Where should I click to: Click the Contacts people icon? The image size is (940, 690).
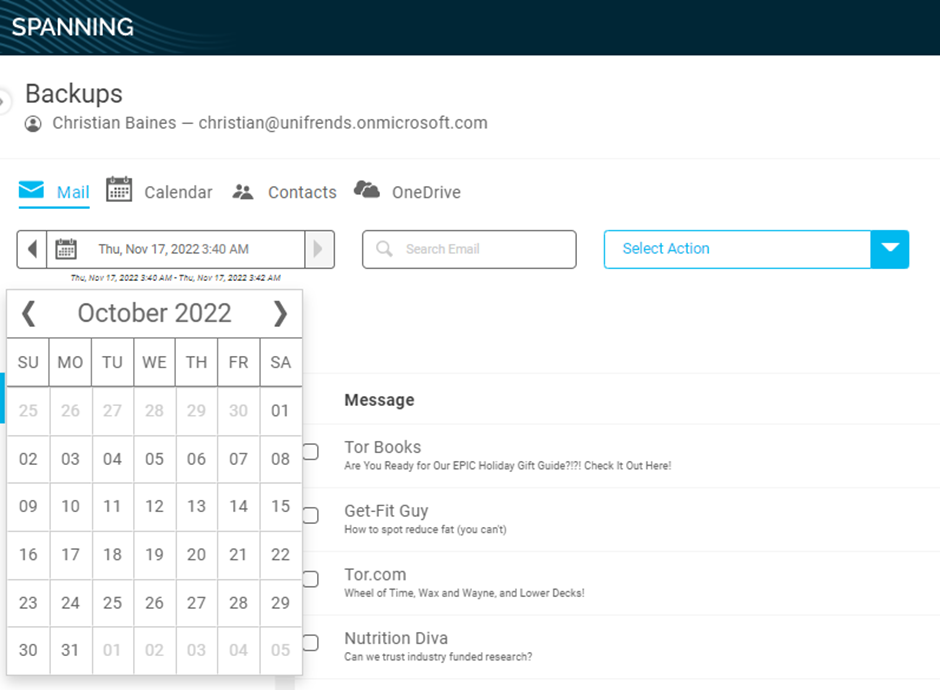(243, 192)
